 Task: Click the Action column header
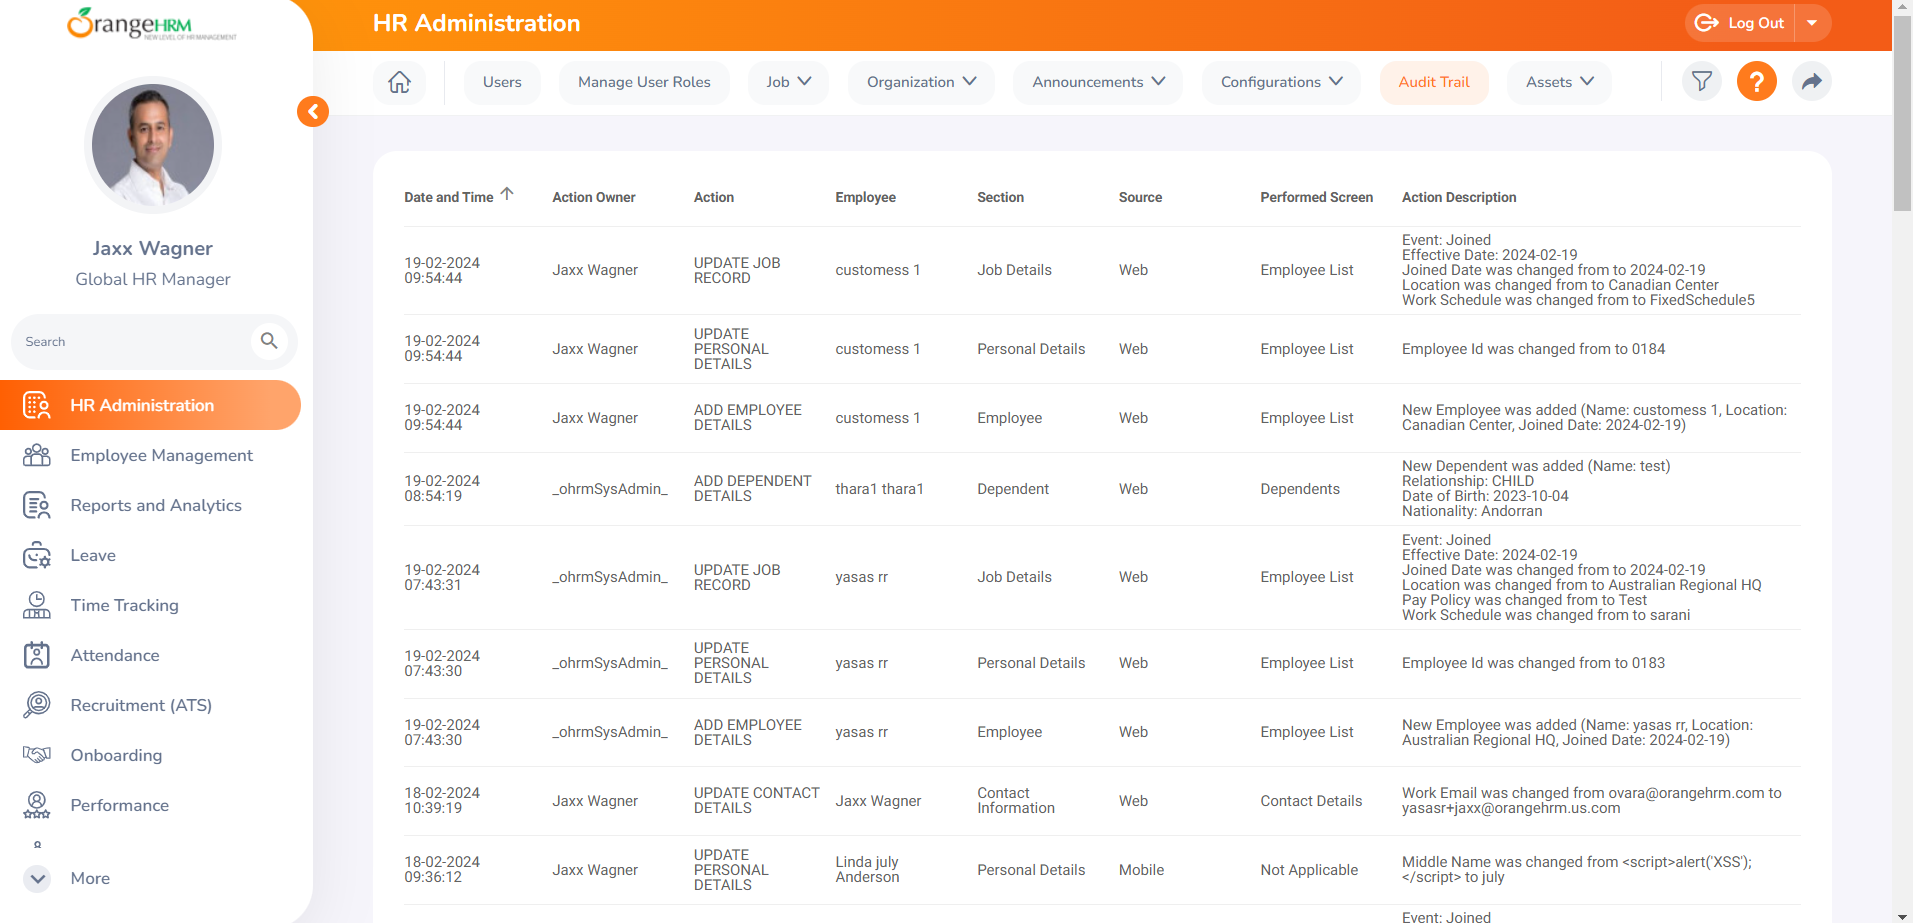(714, 197)
